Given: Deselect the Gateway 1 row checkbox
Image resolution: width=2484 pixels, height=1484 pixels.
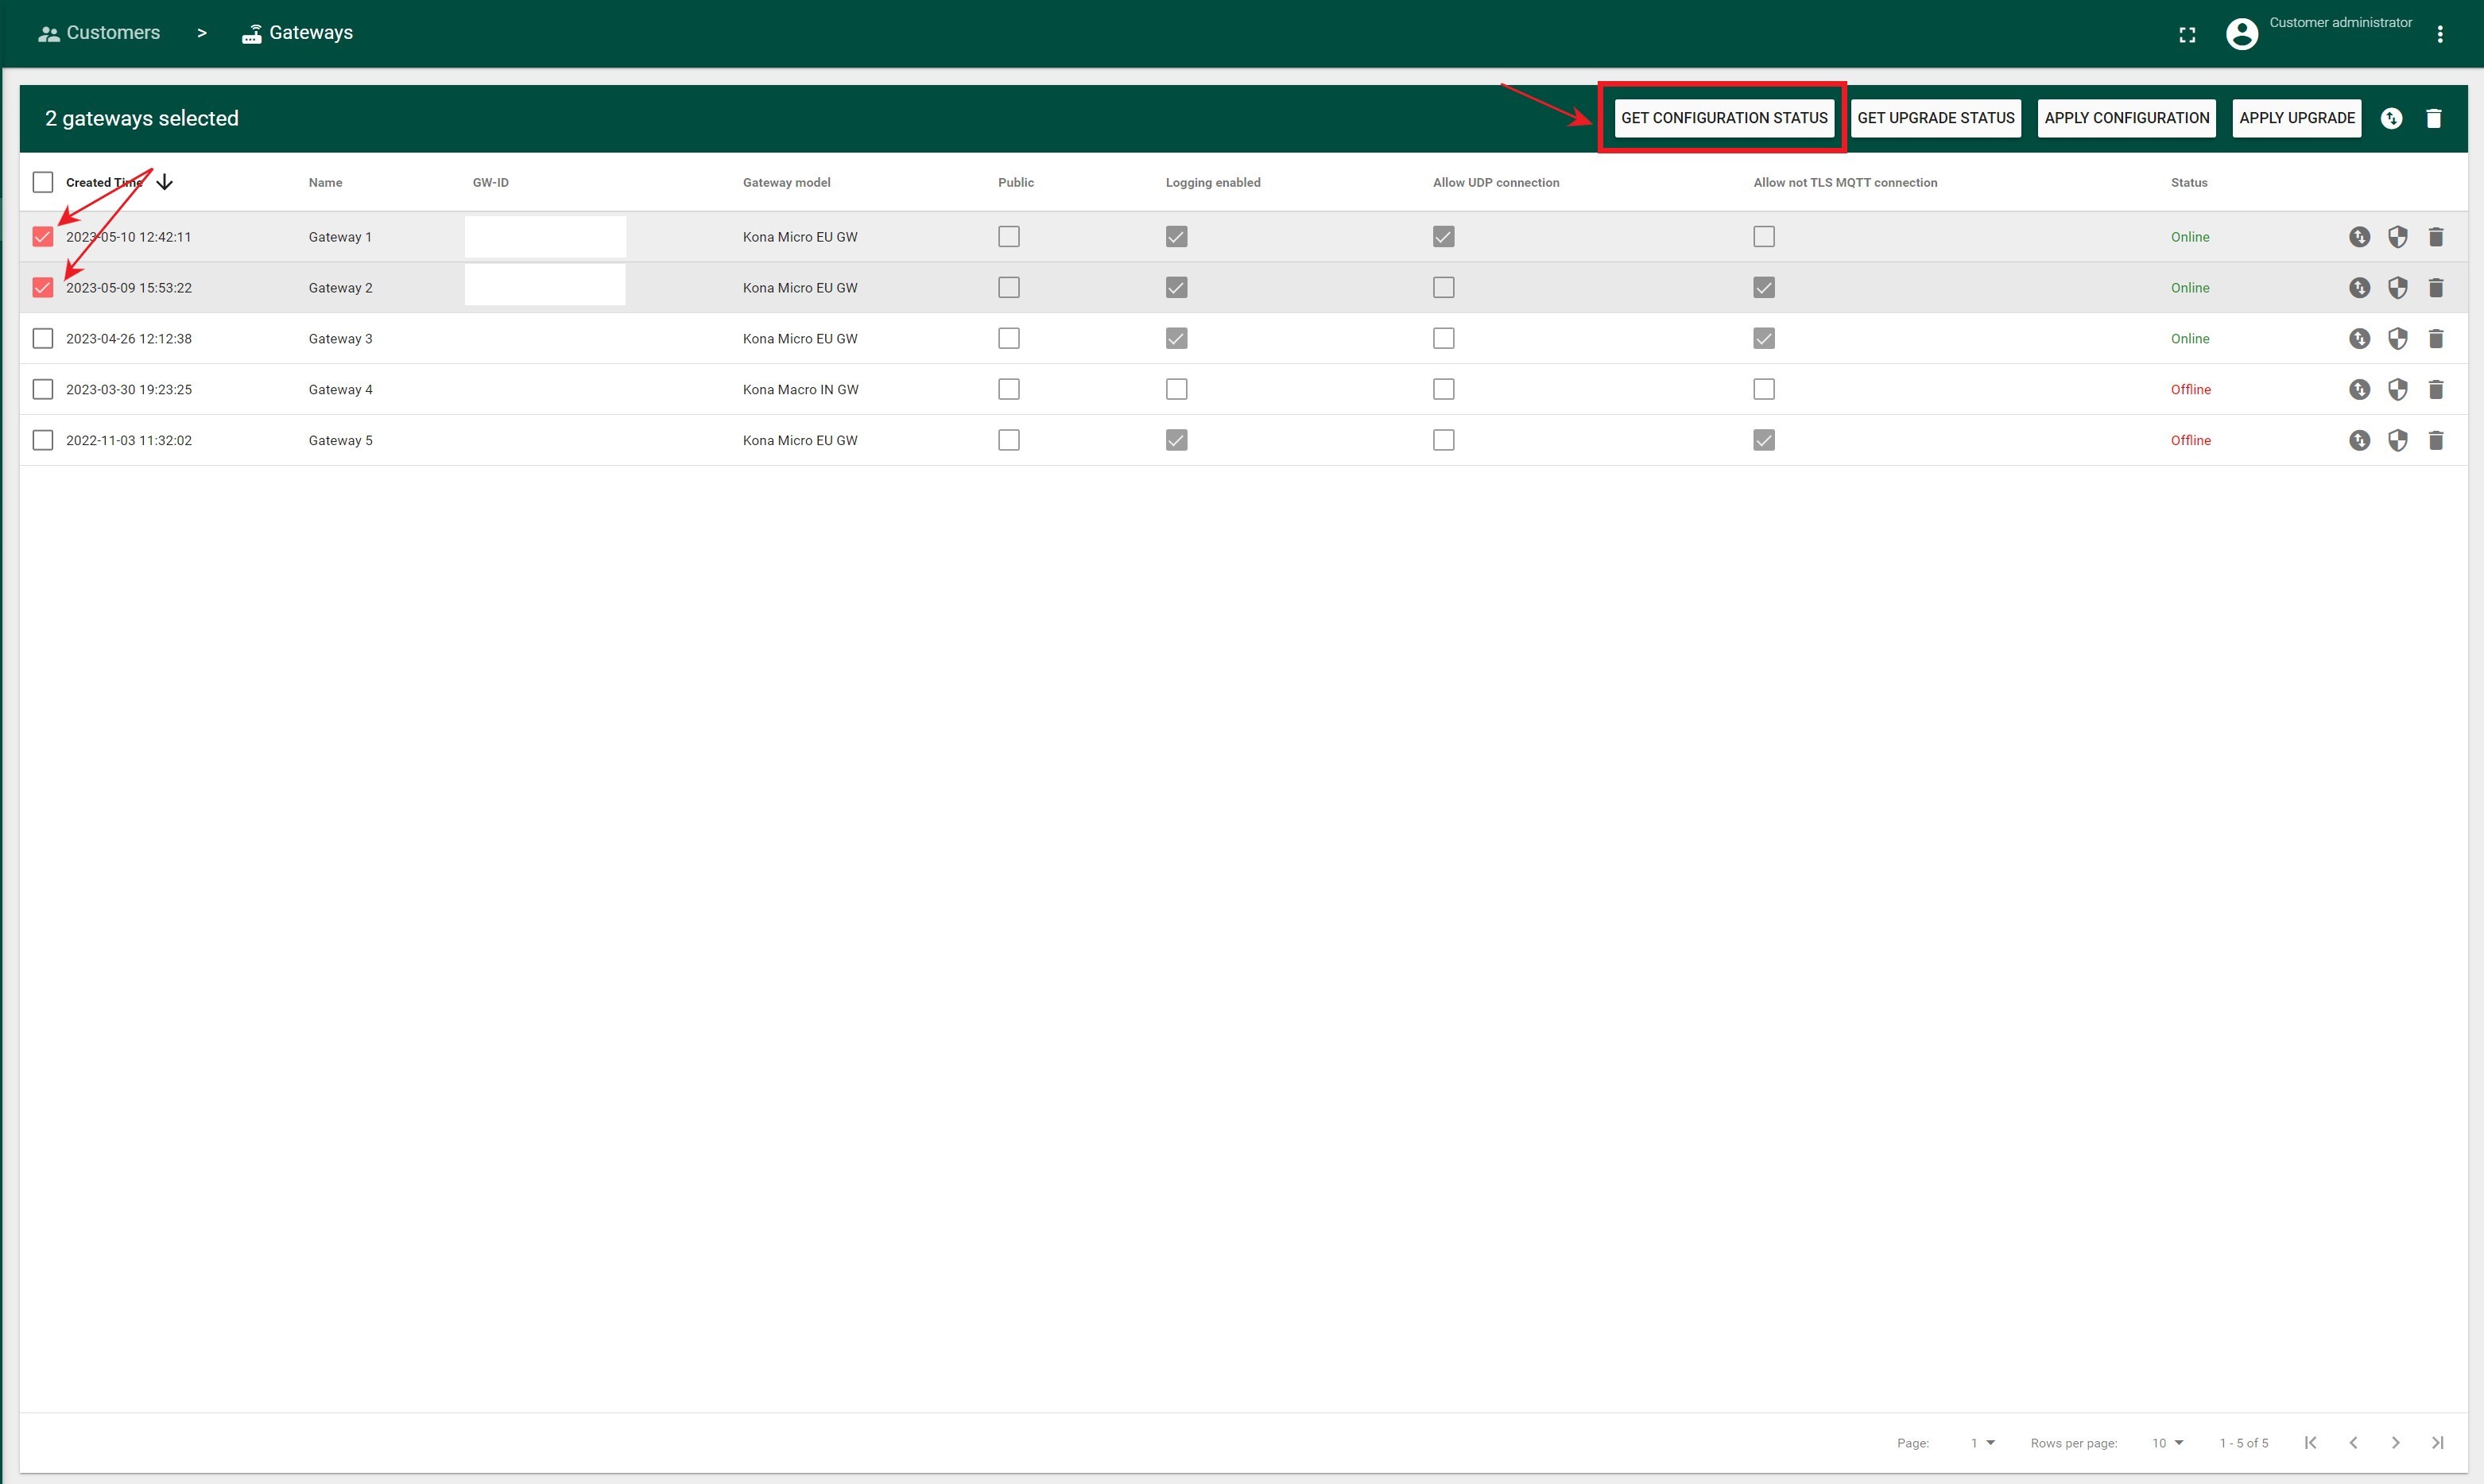Looking at the screenshot, I should pos(42,236).
